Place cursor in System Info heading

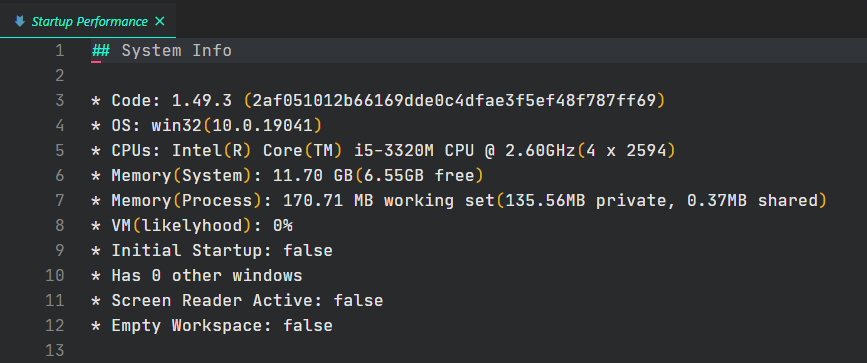coord(176,51)
